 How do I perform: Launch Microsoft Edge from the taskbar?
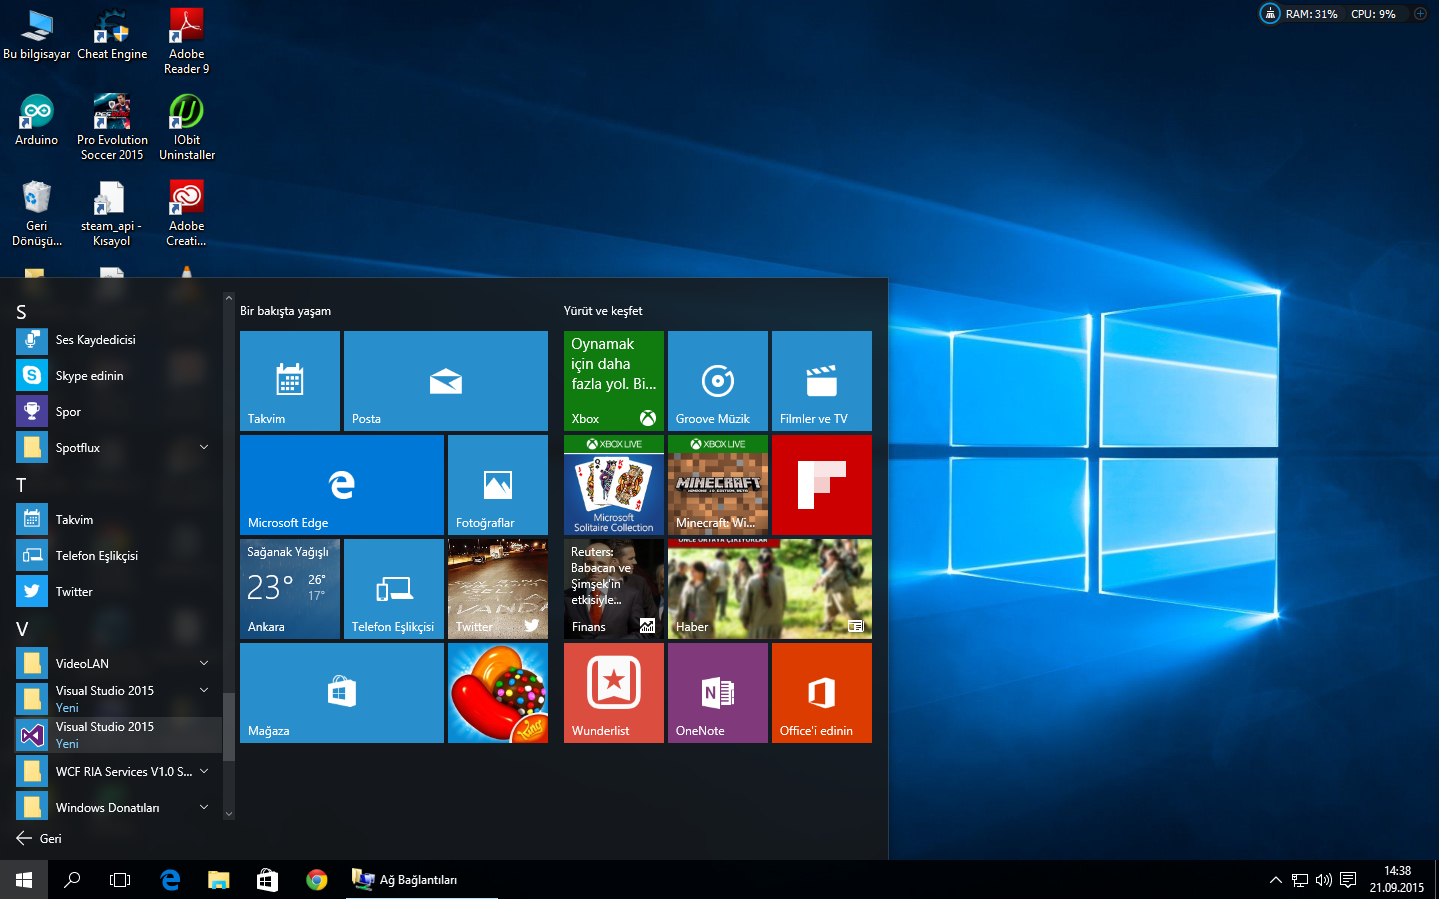pos(170,879)
